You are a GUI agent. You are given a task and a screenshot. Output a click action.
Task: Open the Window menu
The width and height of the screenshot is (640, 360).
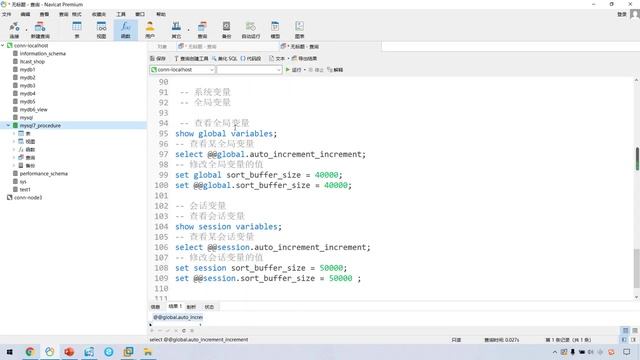[140, 14]
